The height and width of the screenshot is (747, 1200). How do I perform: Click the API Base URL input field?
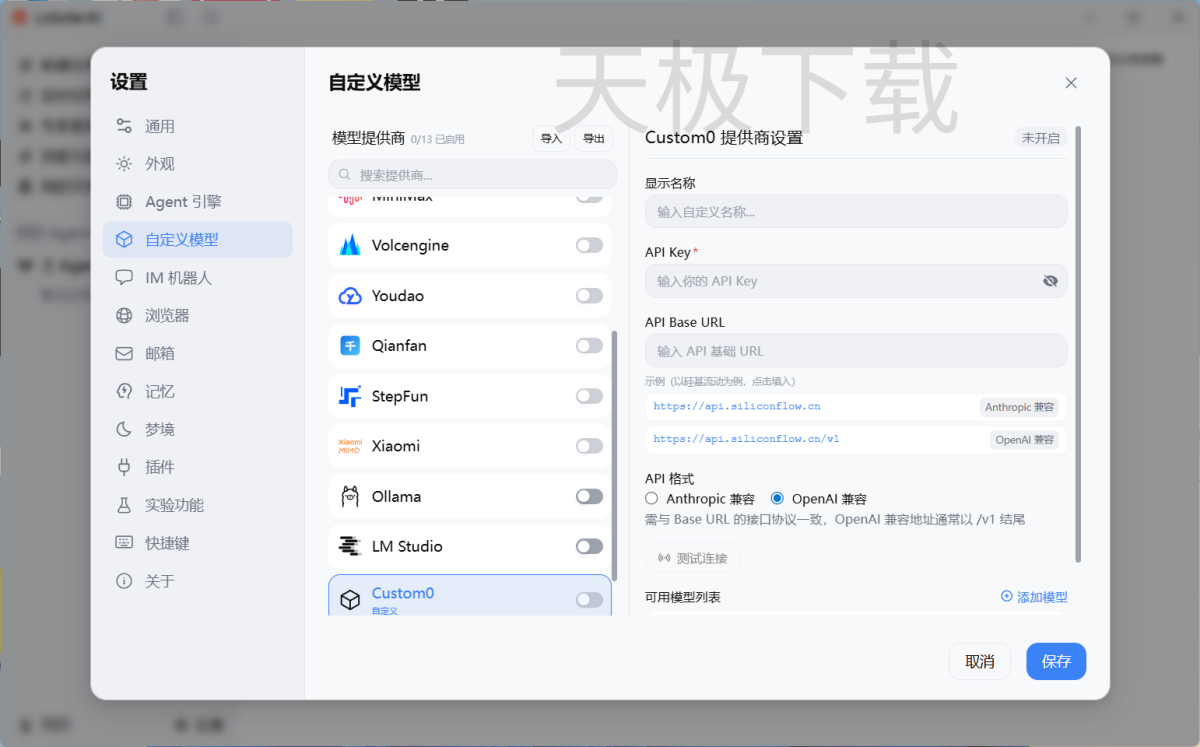856,351
